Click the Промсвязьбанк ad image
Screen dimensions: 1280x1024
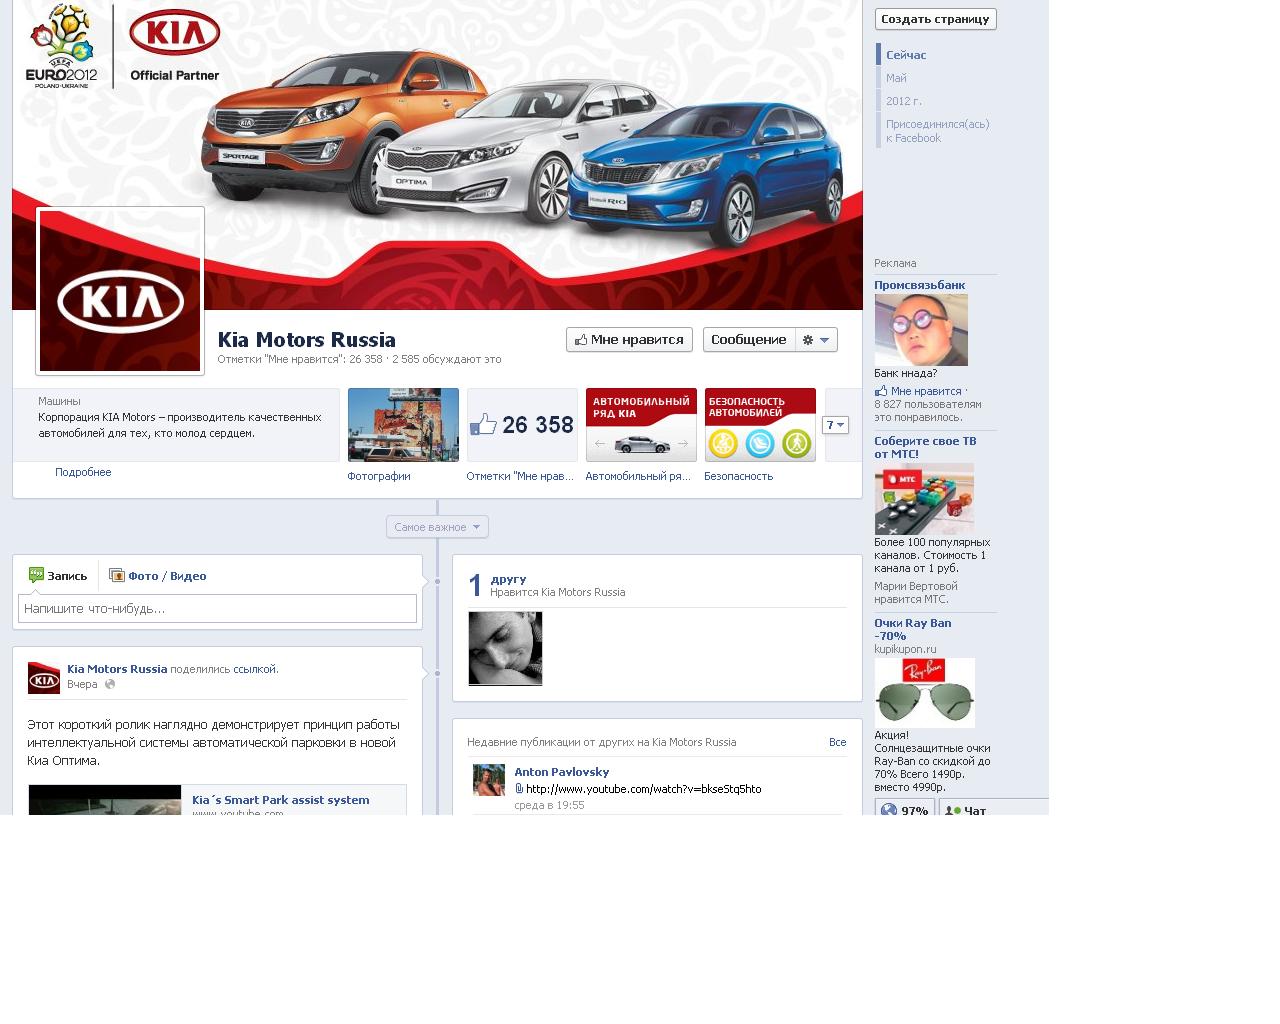coord(921,330)
